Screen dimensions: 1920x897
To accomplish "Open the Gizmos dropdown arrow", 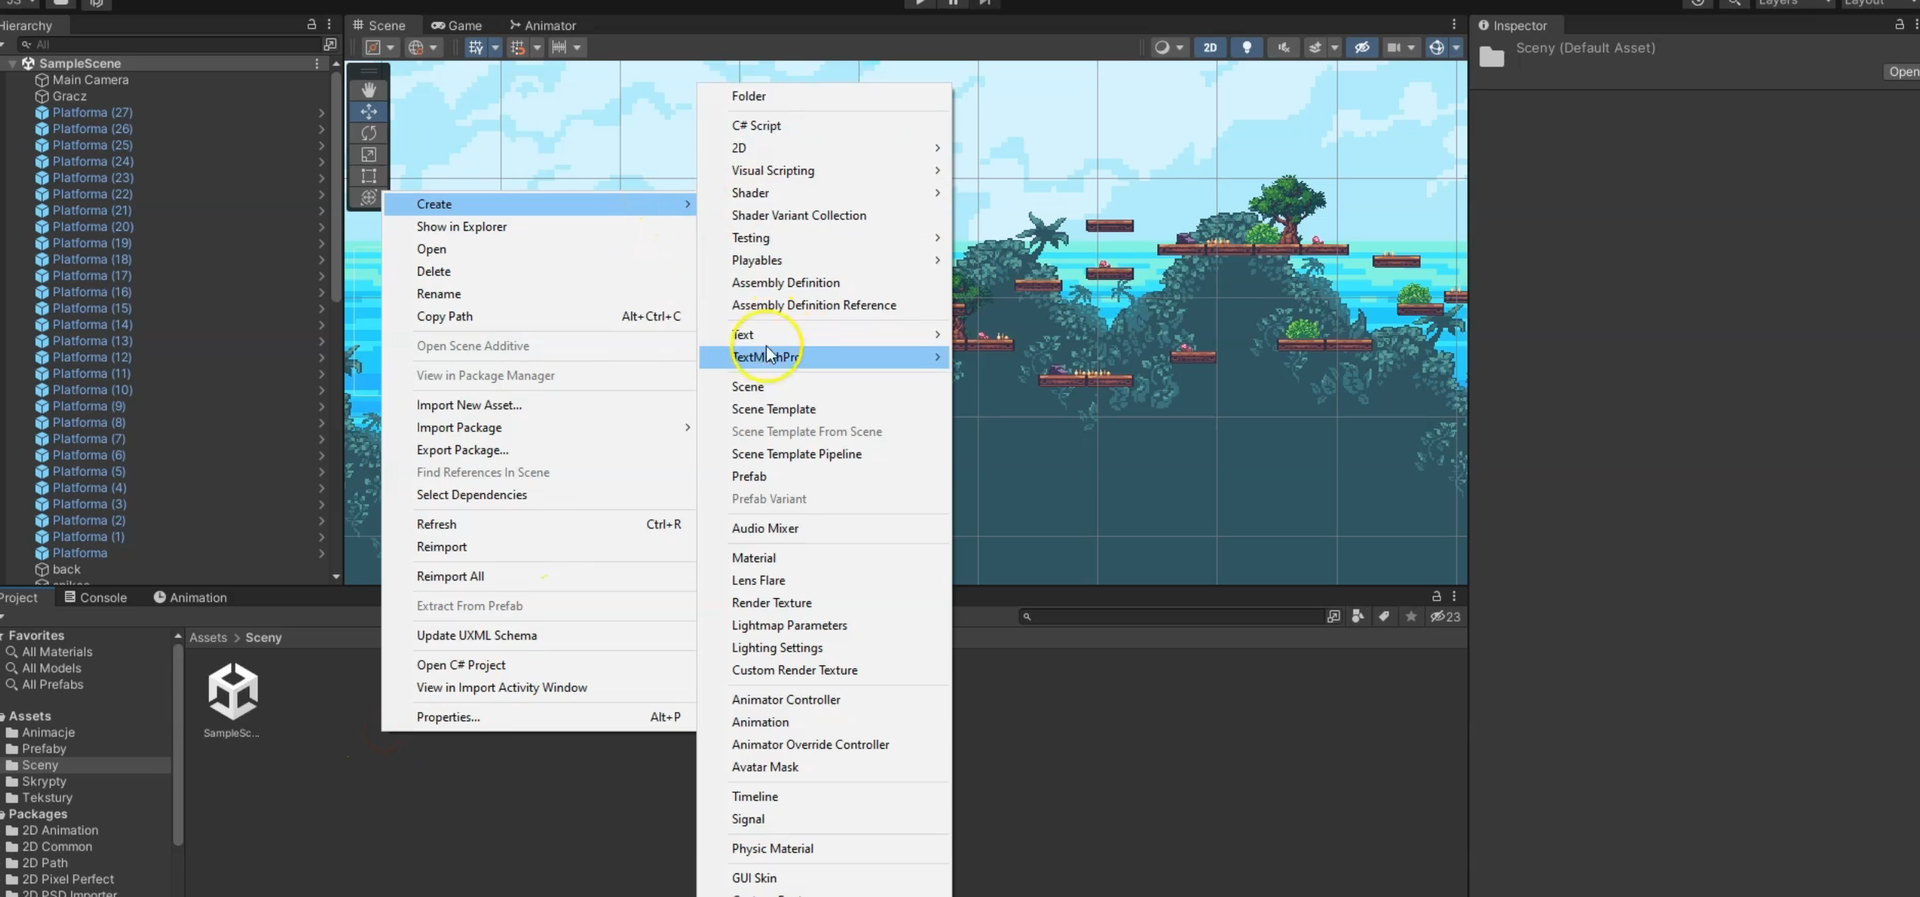I will 1456,47.
